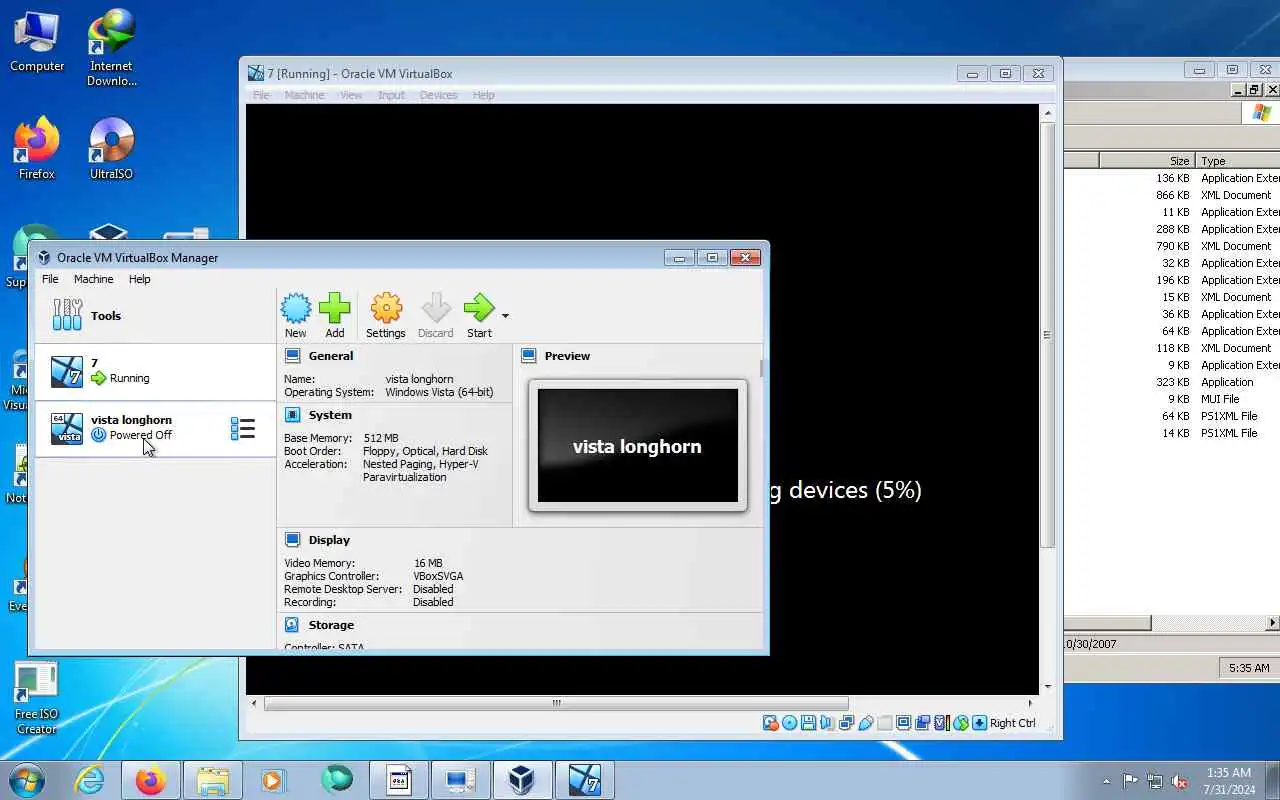Click the optical disc status bar icon
The height and width of the screenshot is (800, 1280).
coord(789,723)
